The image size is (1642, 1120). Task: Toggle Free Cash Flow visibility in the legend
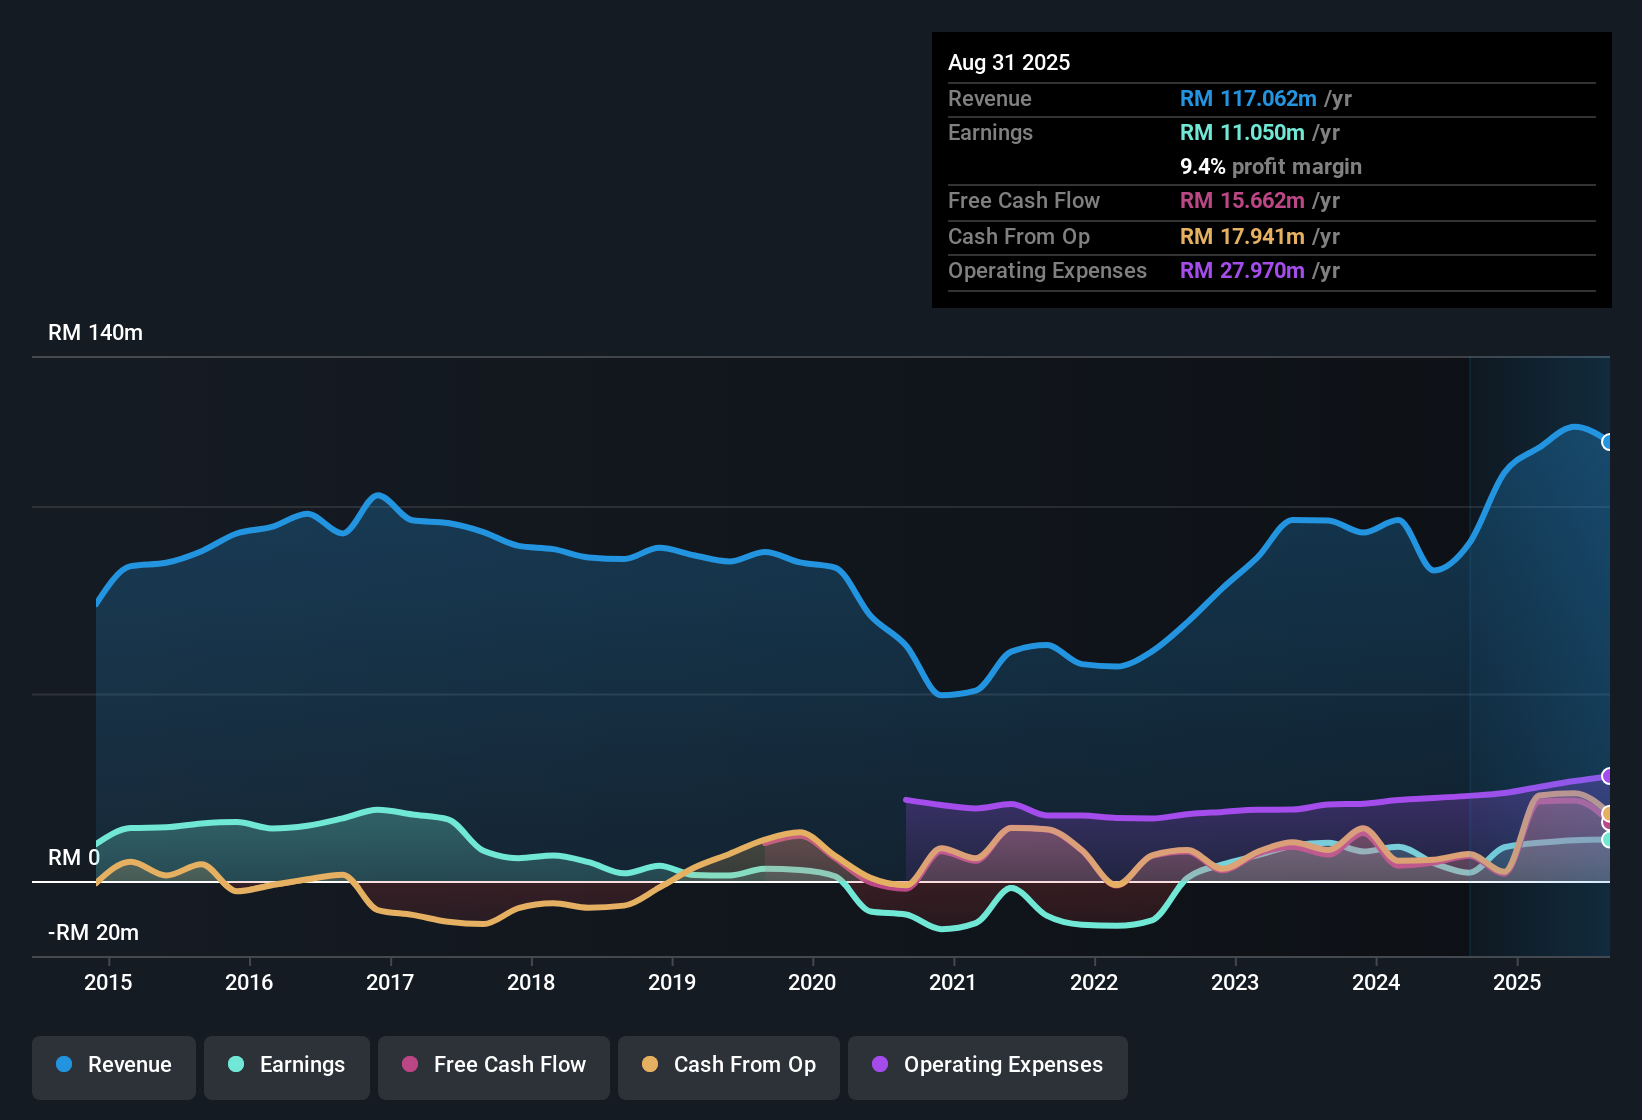click(x=493, y=1065)
